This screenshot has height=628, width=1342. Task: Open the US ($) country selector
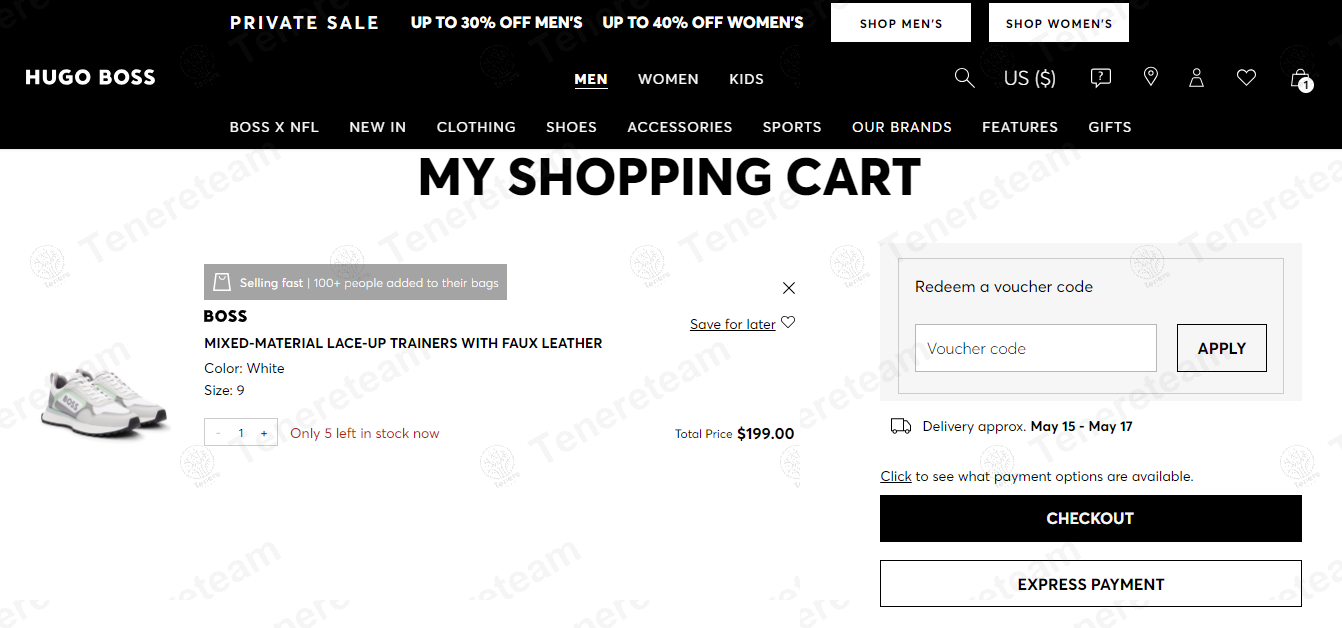click(1029, 78)
